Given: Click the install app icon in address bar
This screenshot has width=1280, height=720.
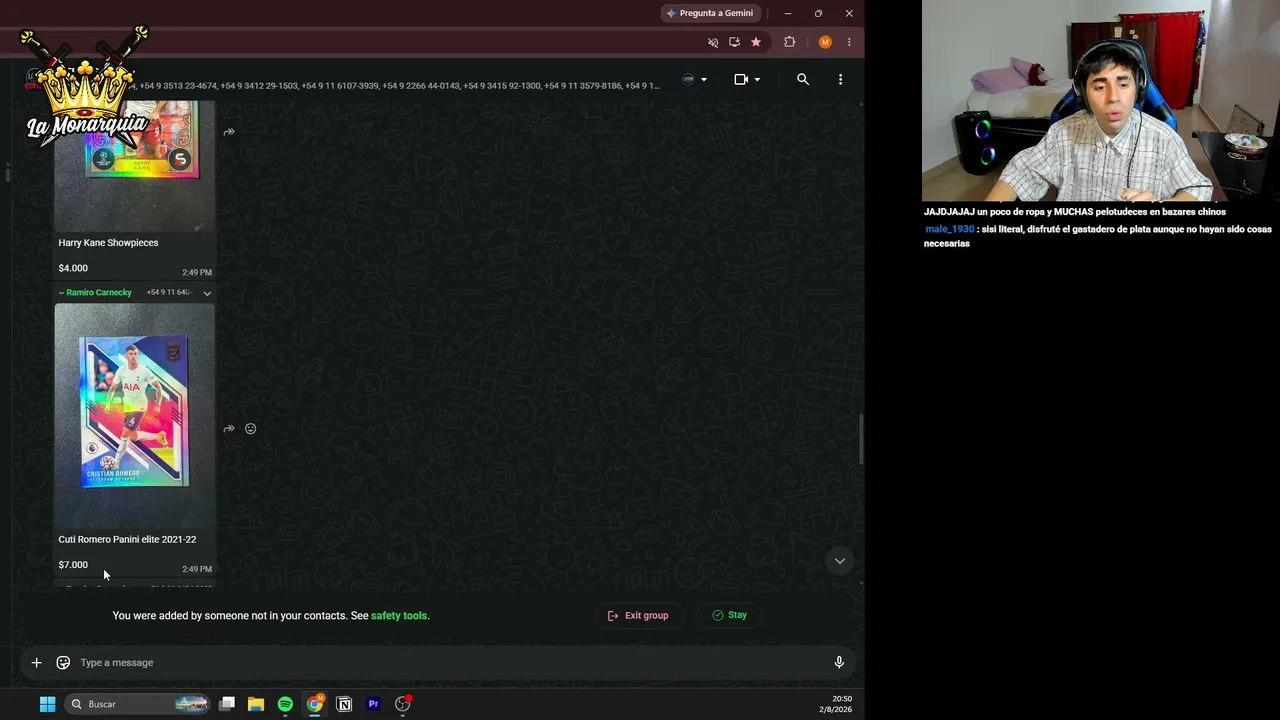Looking at the screenshot, I should click(x=734, y=42).
